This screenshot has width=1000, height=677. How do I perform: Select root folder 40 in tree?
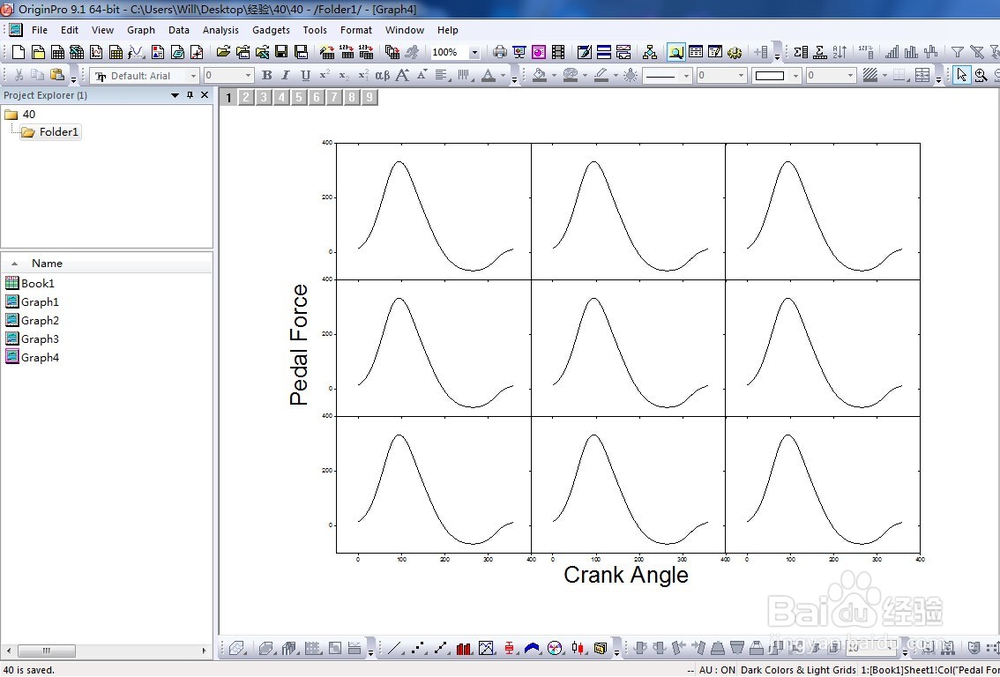click(x=20, y=114)
